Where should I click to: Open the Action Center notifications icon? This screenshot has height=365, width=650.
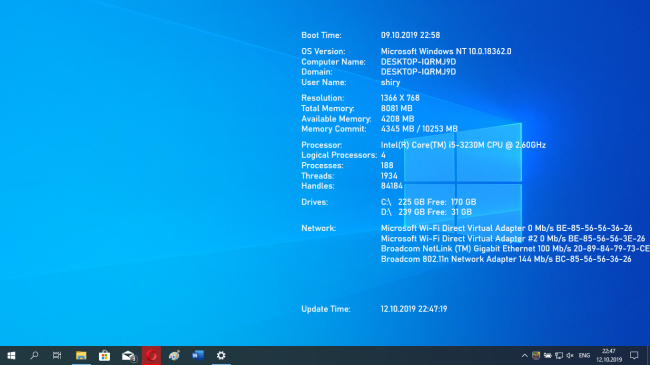(x=634, y=355)
